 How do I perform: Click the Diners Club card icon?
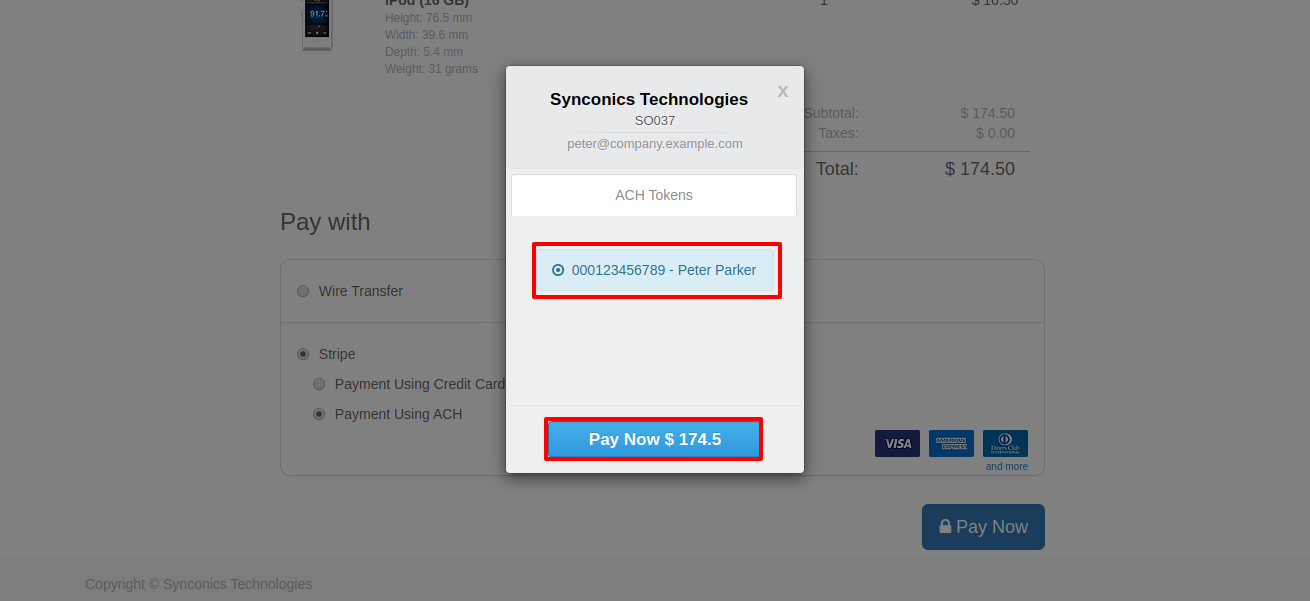pyautogui.click(x=1005, y=444)
